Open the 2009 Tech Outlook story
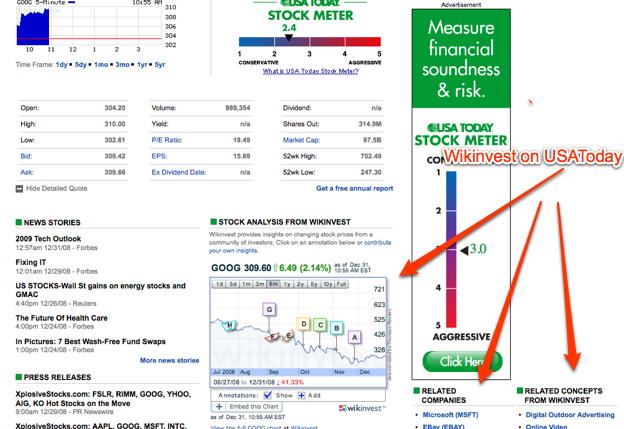The image size is (624, 429). coord(48,239)
